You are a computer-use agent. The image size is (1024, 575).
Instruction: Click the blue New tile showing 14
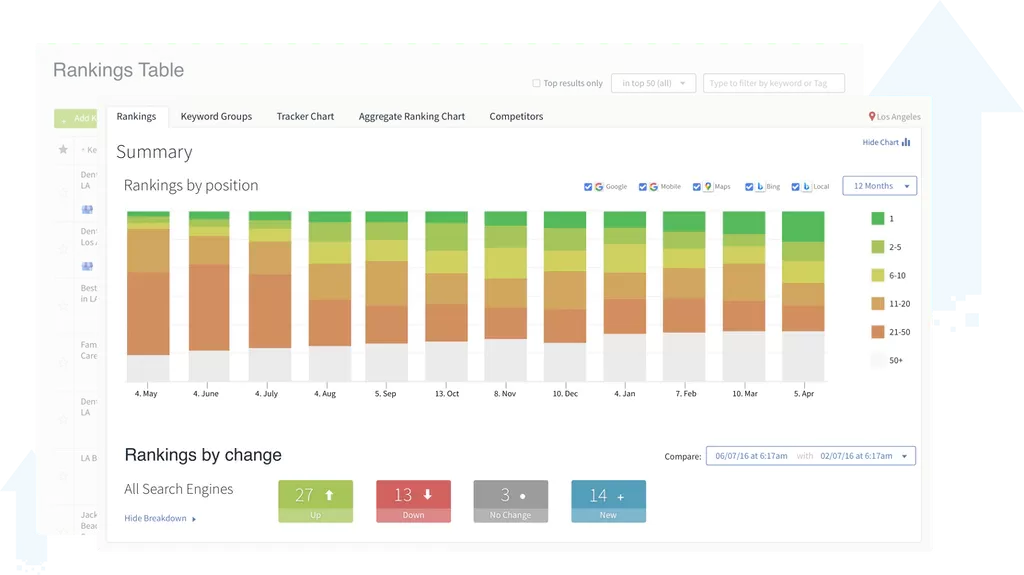(x=608, y=501)
